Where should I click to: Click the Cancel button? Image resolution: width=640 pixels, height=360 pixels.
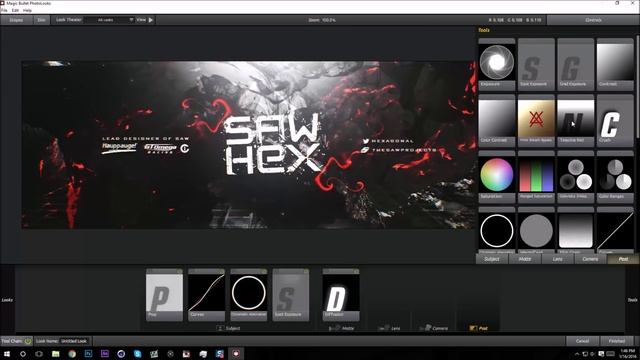582,341
